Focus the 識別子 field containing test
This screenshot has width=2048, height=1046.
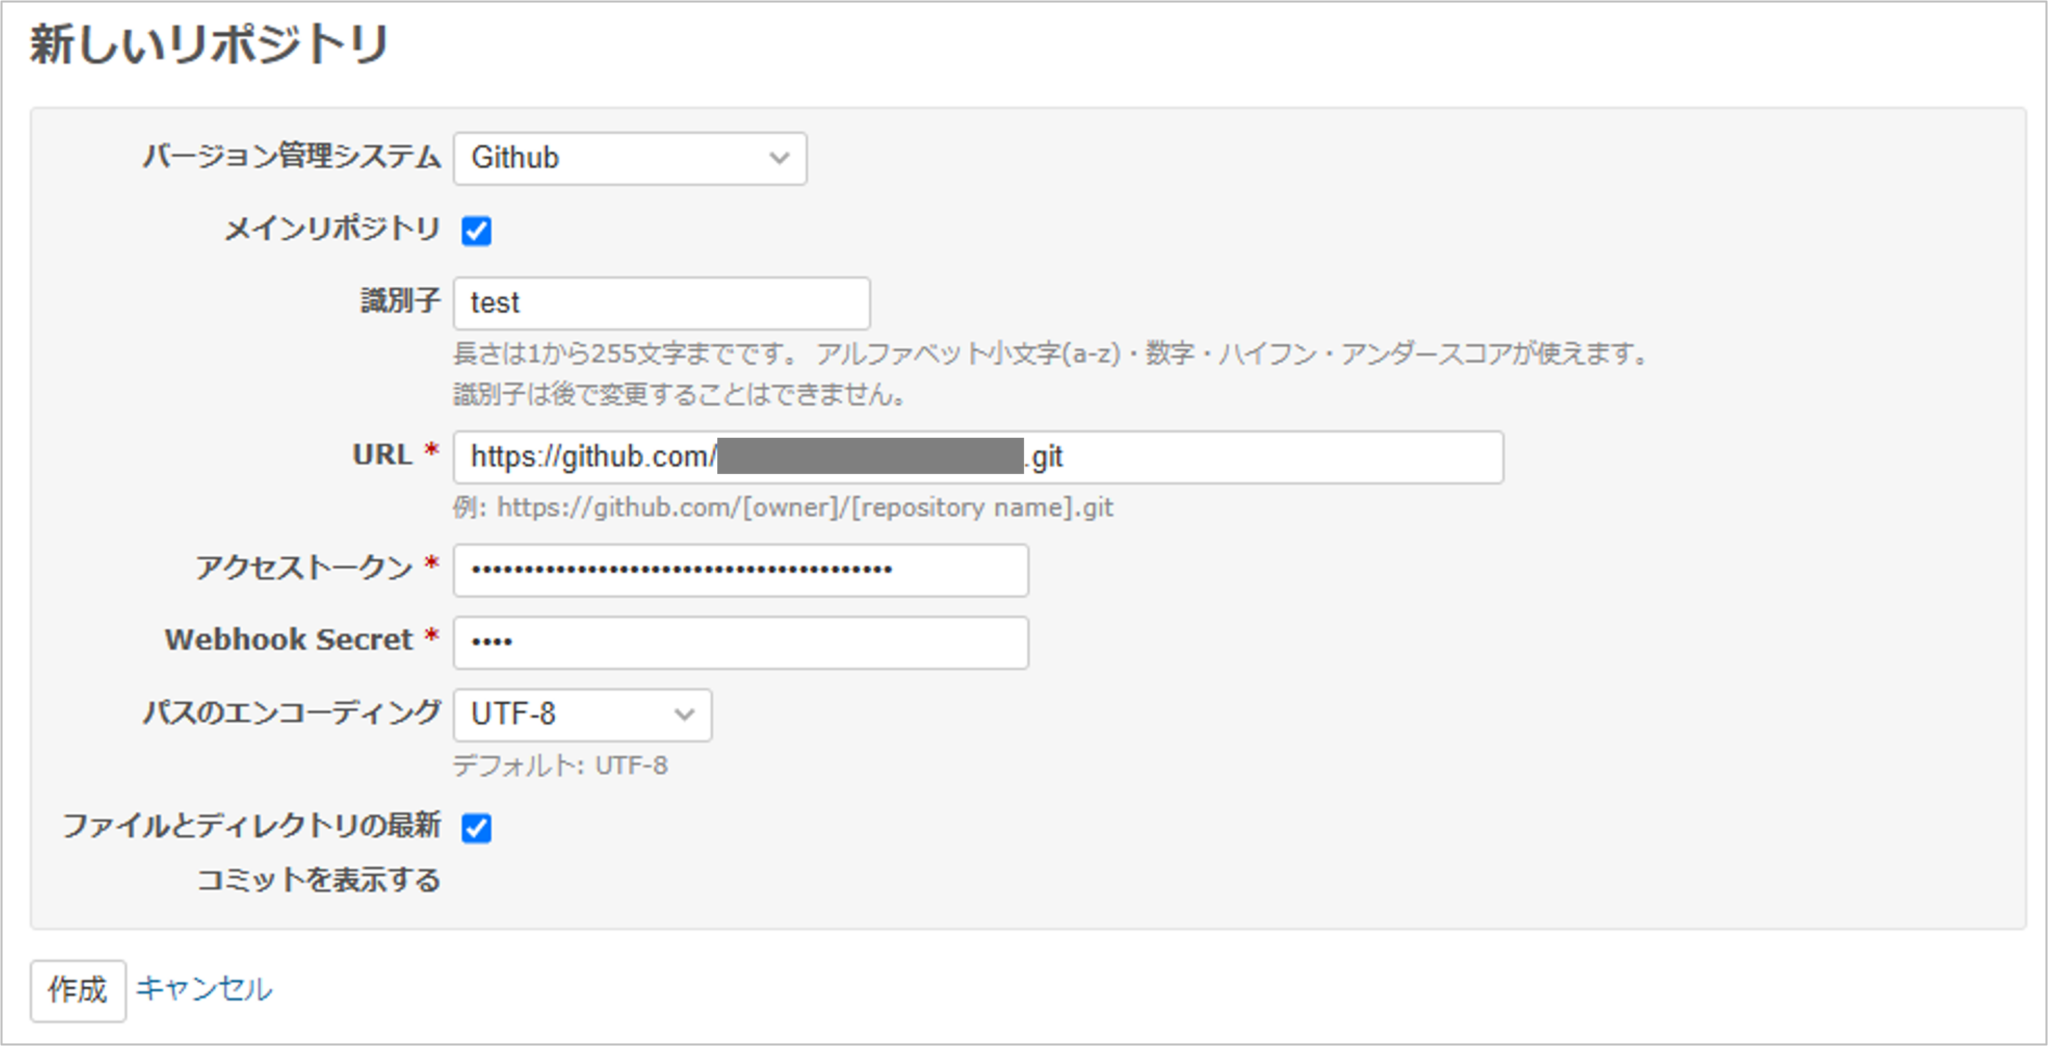[x=660, y=303]
